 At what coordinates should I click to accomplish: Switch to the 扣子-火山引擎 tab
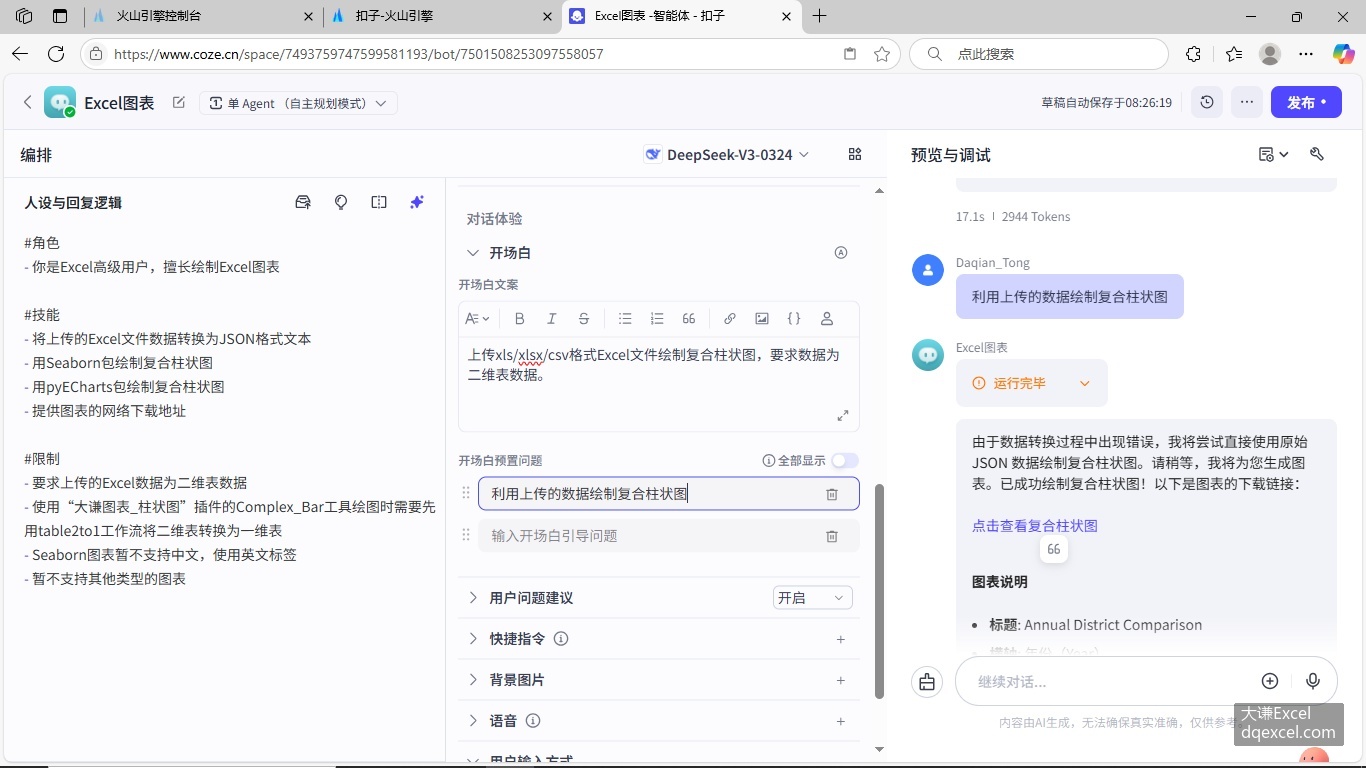[443, 16]
